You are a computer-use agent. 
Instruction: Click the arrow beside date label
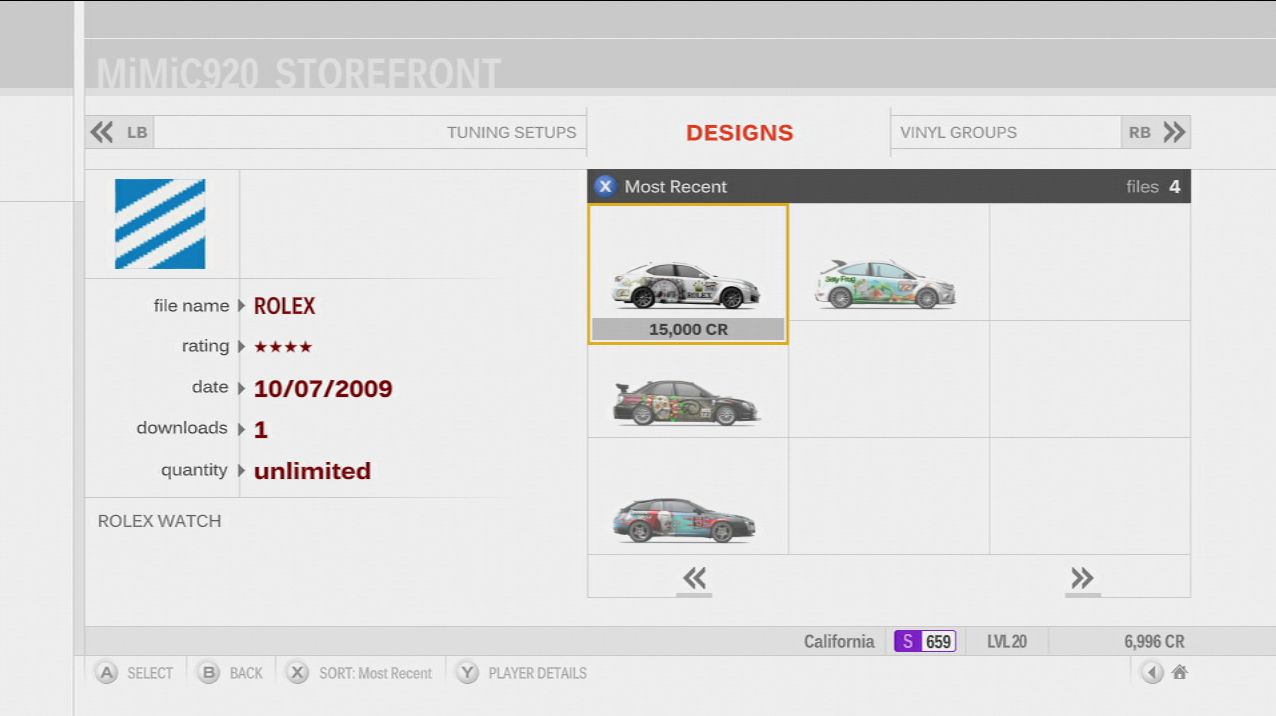tap(241, 388)
